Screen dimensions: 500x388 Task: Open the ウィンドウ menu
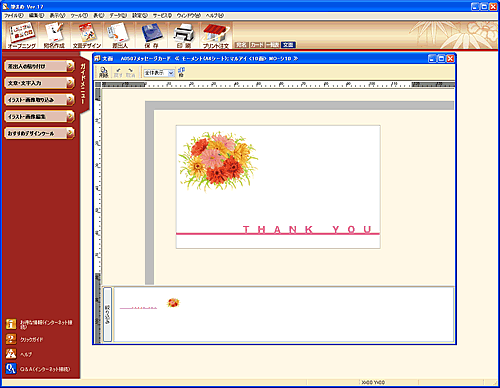point(189,15)
